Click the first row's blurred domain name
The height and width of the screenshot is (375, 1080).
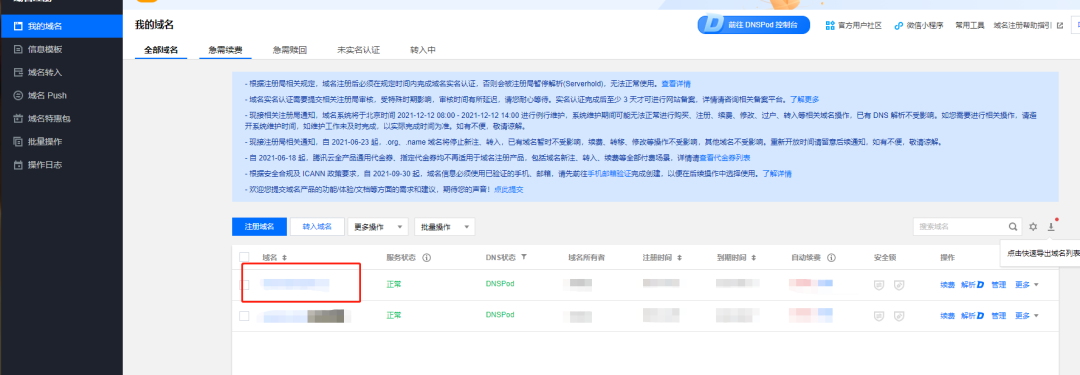coord(295,284)
